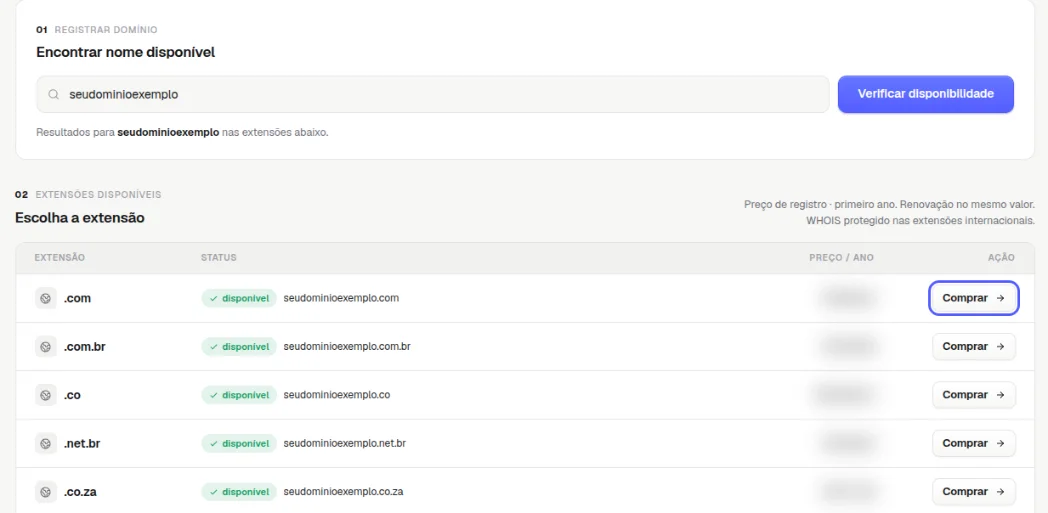The image size is (1048, 513).
Task: Click the .co.za extension label
Action: (x=82, y=492)
